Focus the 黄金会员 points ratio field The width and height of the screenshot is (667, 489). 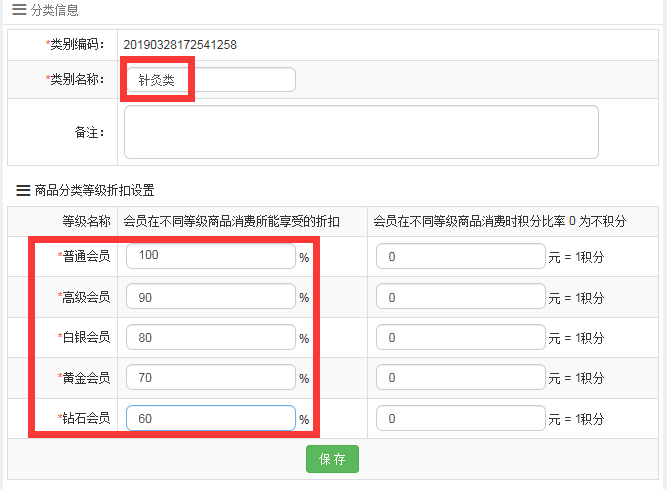point(460,378)
